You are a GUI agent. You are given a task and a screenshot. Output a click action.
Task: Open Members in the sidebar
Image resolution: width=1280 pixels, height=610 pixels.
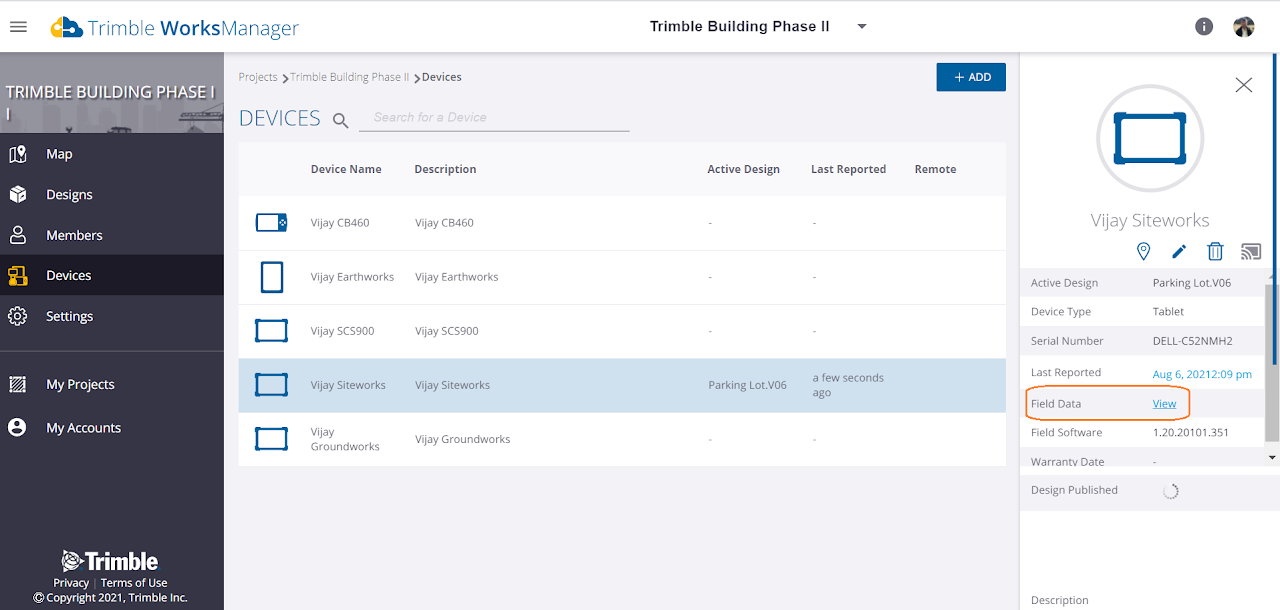point(74,235)
